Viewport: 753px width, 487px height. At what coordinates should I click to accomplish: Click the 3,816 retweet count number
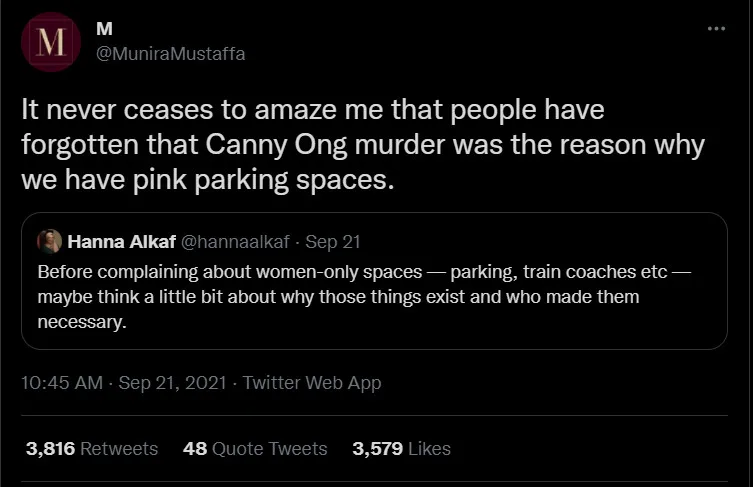tap(50, 449)
